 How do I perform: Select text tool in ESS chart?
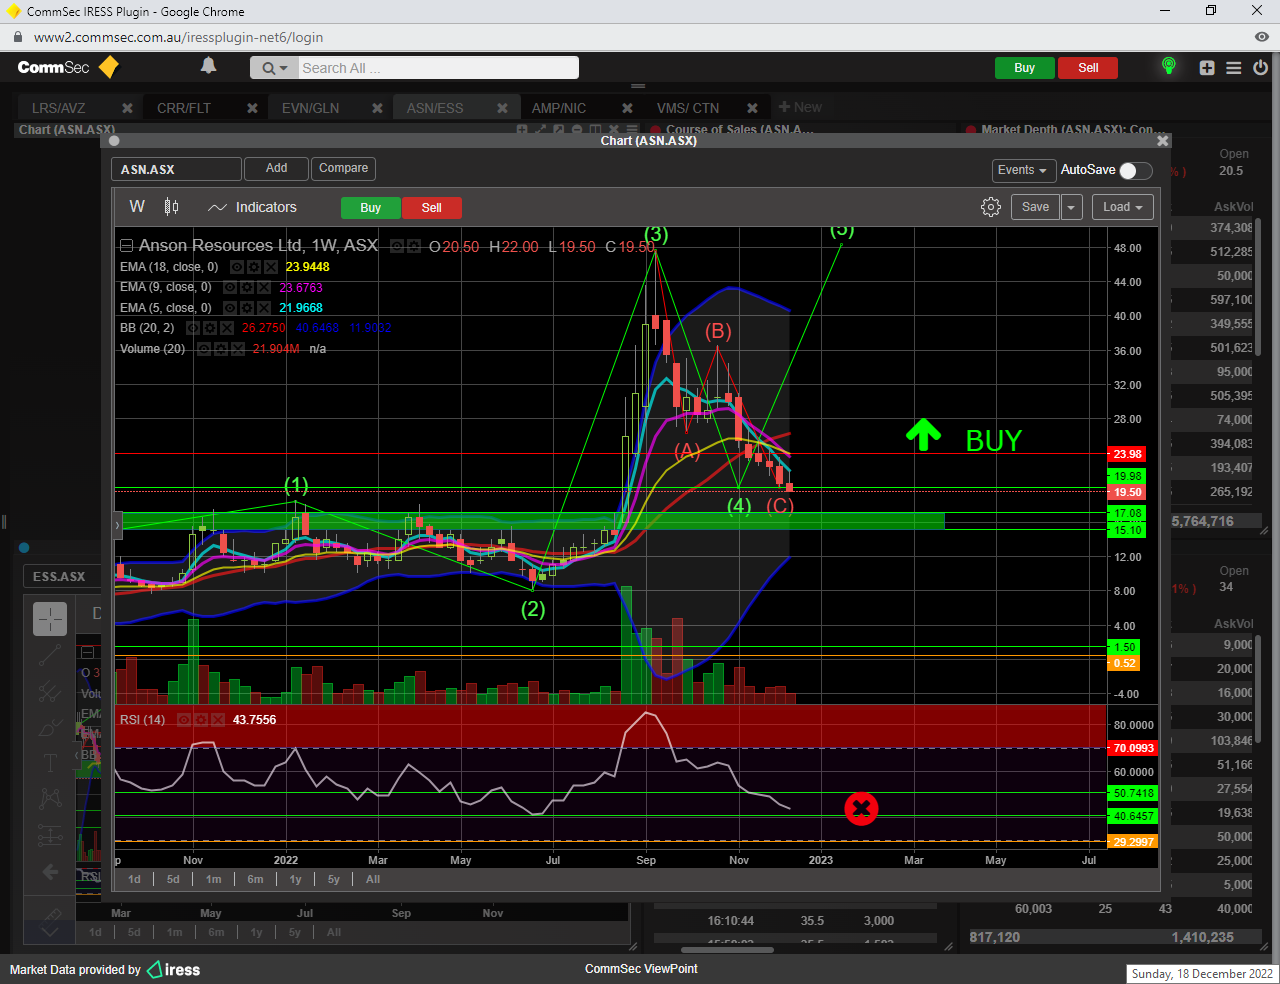tap(50, 764)
